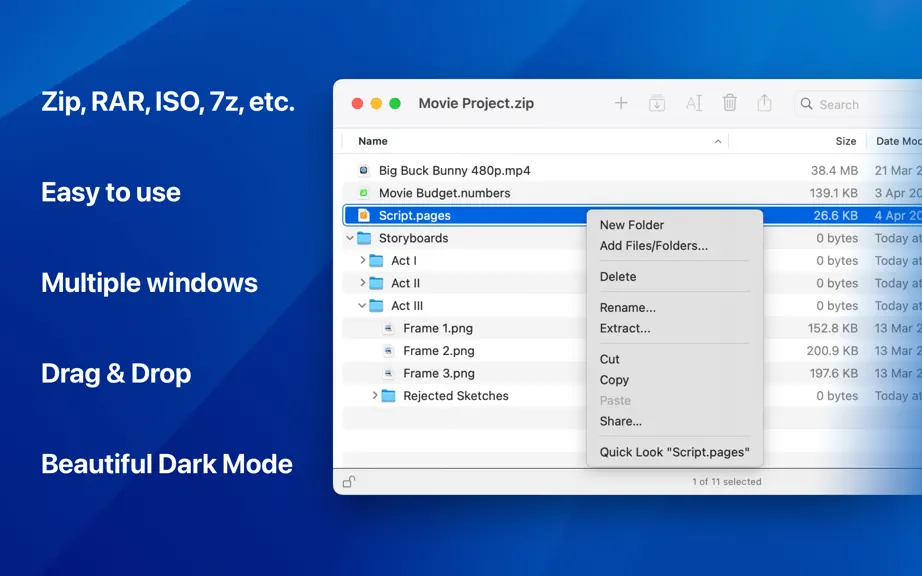Select the Storyboards folder name
Viewport: 922px width, 576px height.
tap(413, 238)
